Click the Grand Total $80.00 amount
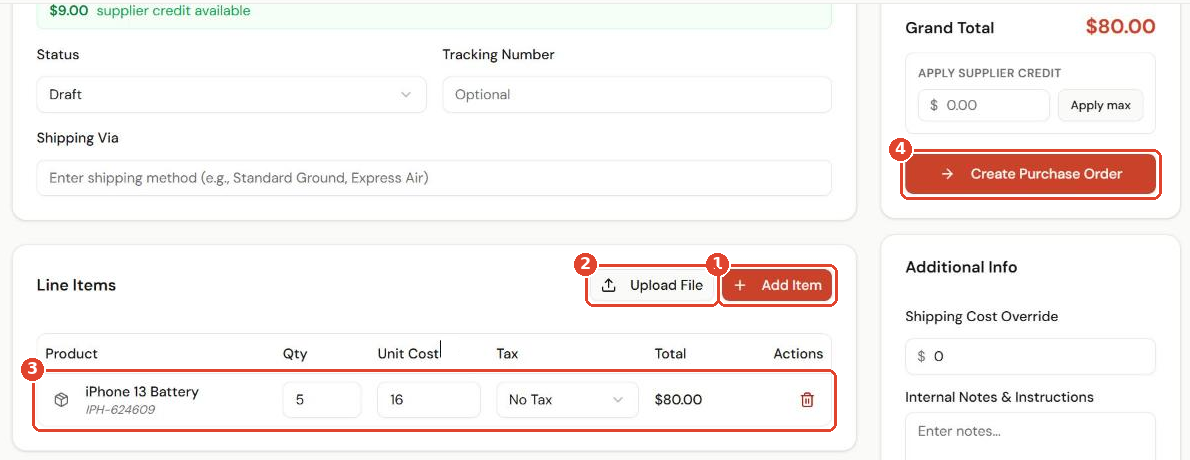The width and height of the screenshot is (1190, 460). [1120, 27]
